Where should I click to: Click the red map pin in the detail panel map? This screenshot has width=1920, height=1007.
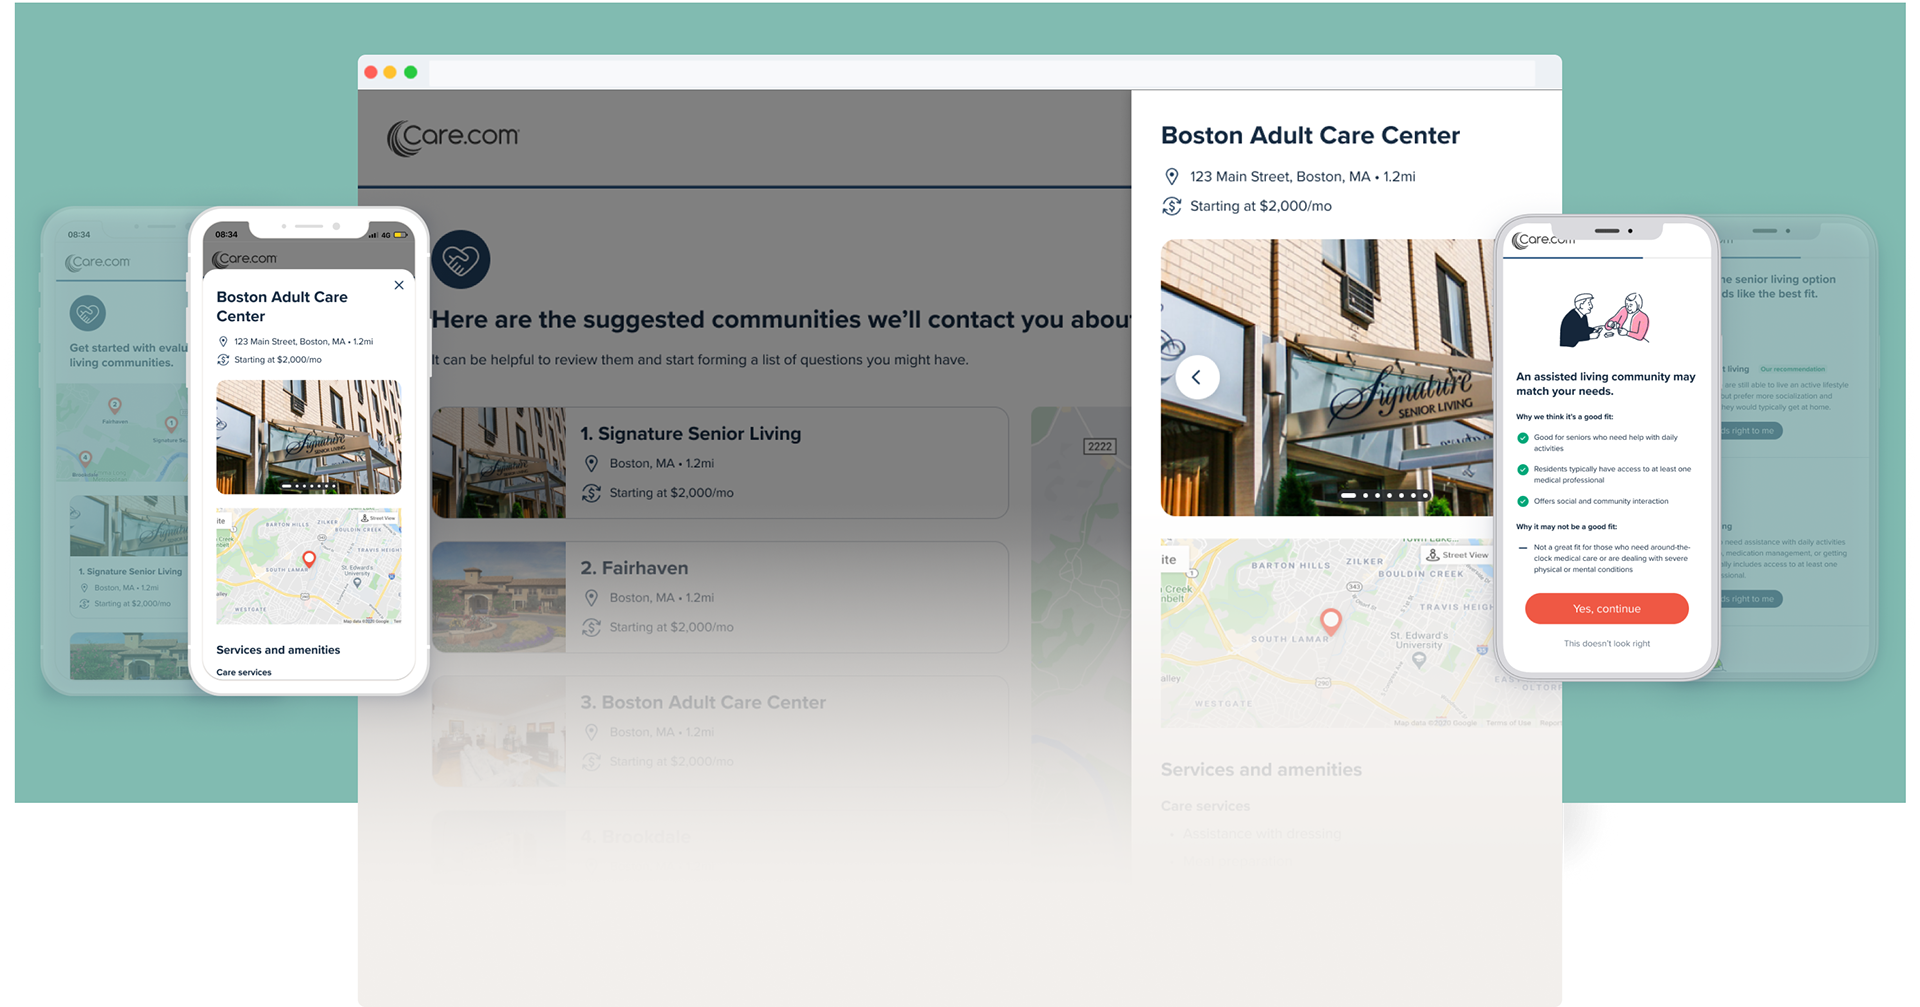point(1330,621)
